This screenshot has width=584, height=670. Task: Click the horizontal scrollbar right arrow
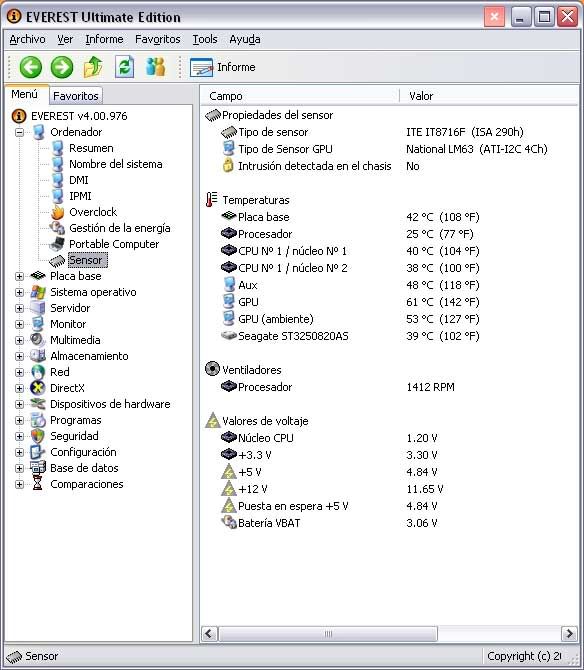[x=569, y=633]
